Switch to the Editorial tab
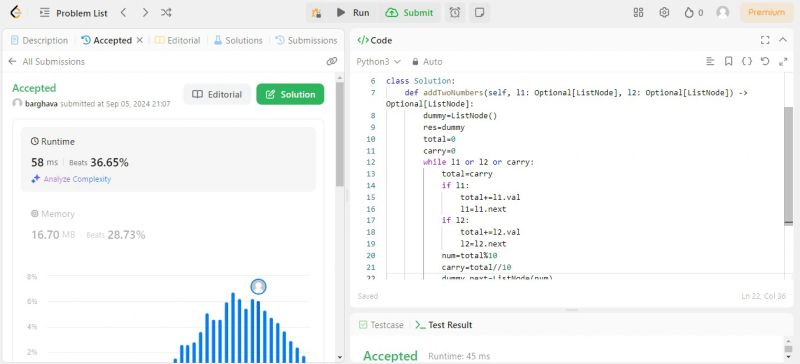800x364 pixels. point(178,40)
